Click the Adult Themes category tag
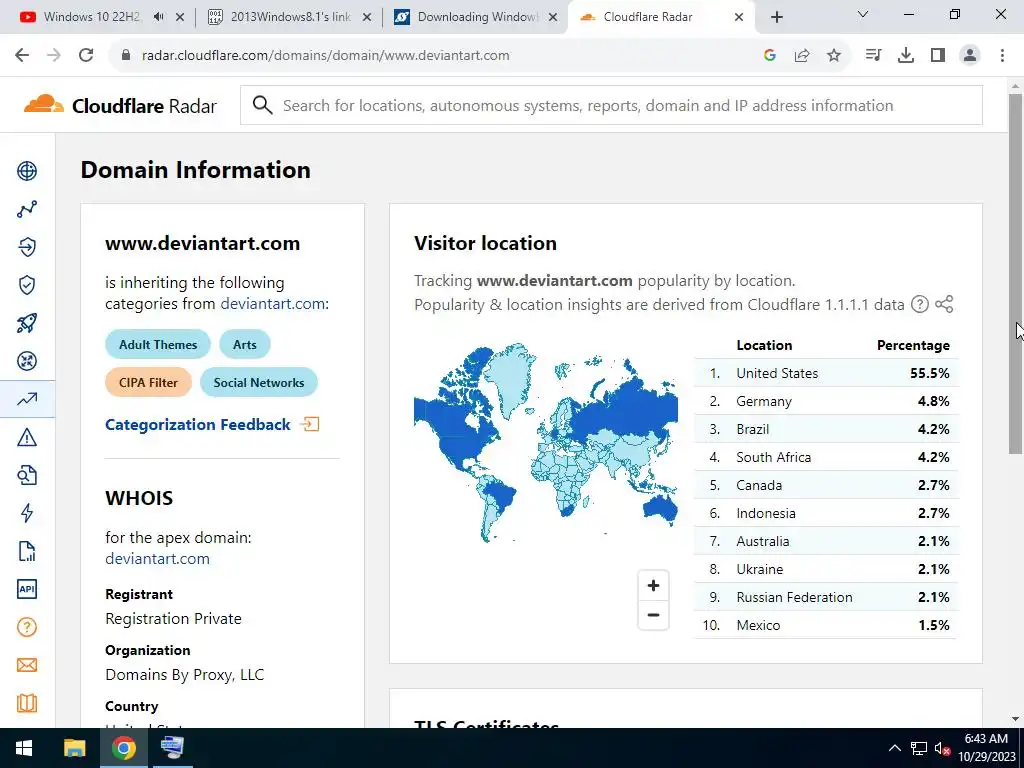 point(158,344)
